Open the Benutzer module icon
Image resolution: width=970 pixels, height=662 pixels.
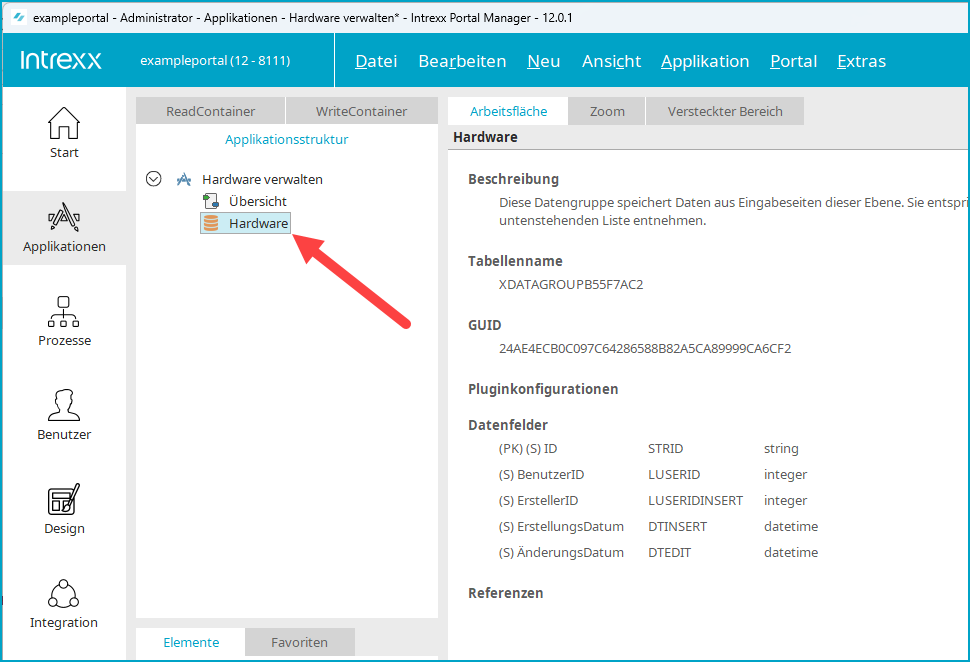(x=64, y=405)
